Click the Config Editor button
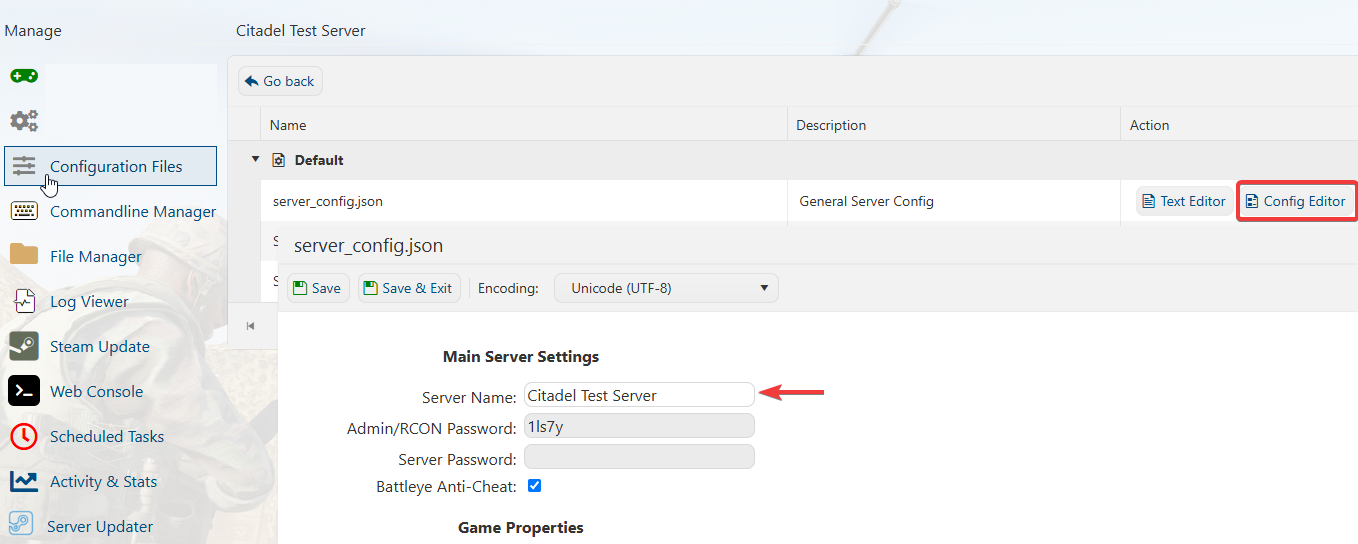The width and height of the screenshot is (1358, 544). click(1296, 201)
